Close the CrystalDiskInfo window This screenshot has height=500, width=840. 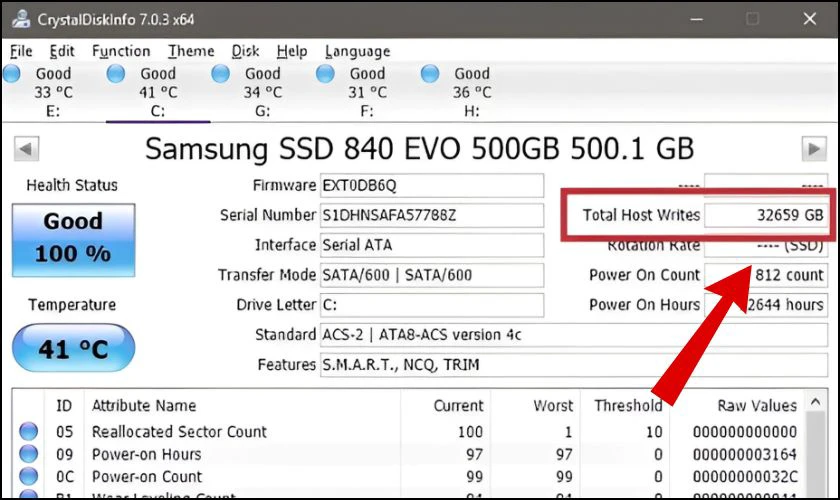[x=809, y=19]
